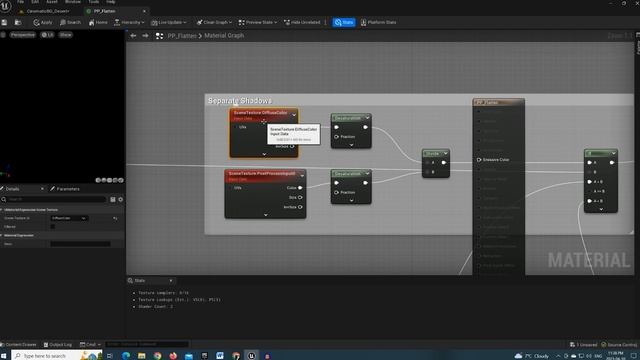Screen dimensions: 640x360
Task: Open the Window menu
Action: (73, 2)
